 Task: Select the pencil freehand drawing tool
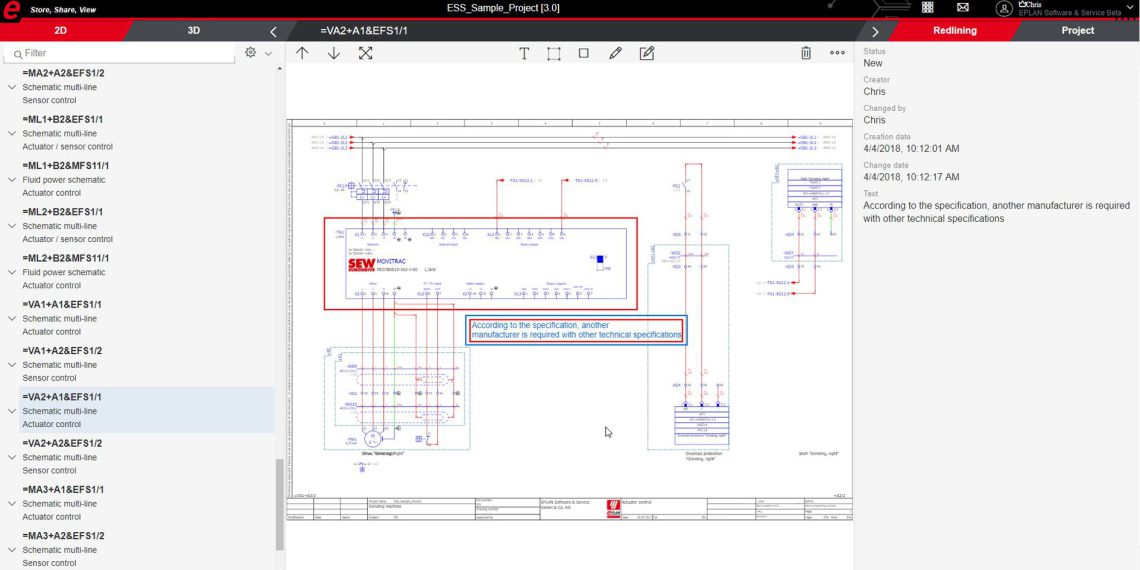click(x=615, y=53)
